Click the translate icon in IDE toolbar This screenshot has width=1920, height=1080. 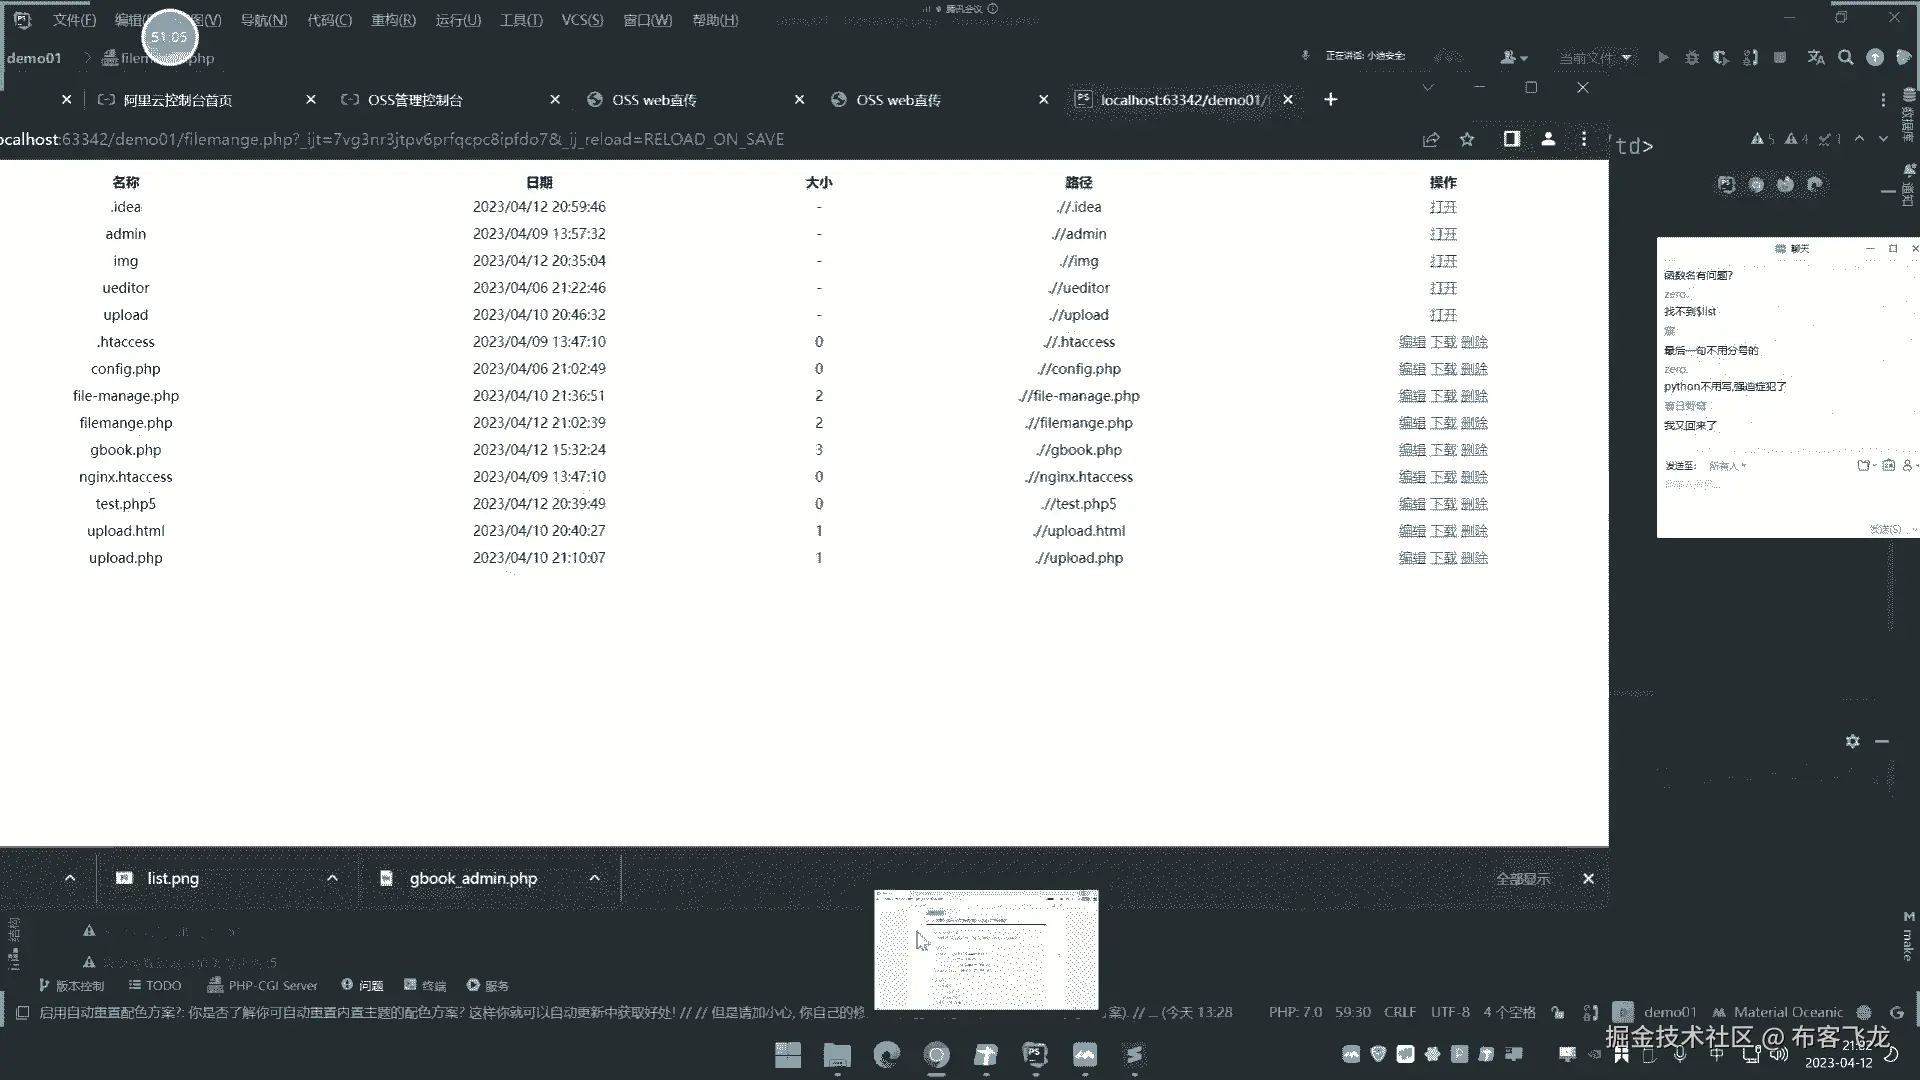tap(1816, 58)
